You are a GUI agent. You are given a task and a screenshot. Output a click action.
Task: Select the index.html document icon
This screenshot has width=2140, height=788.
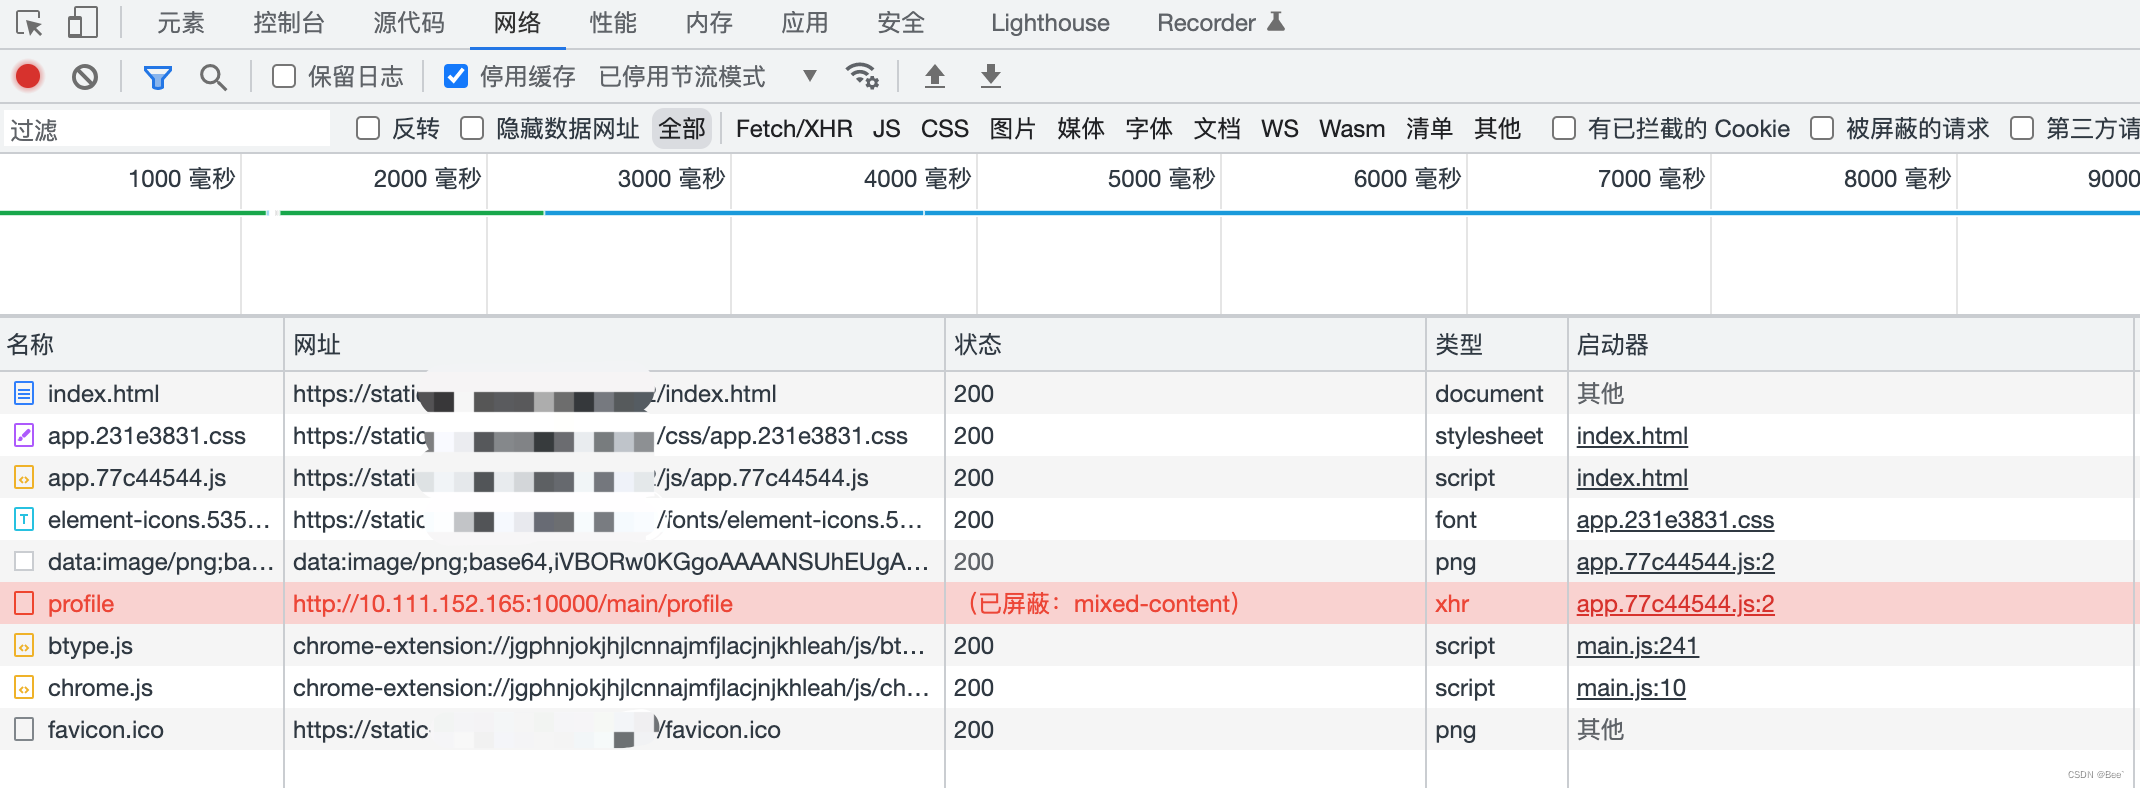click(24, 393)
